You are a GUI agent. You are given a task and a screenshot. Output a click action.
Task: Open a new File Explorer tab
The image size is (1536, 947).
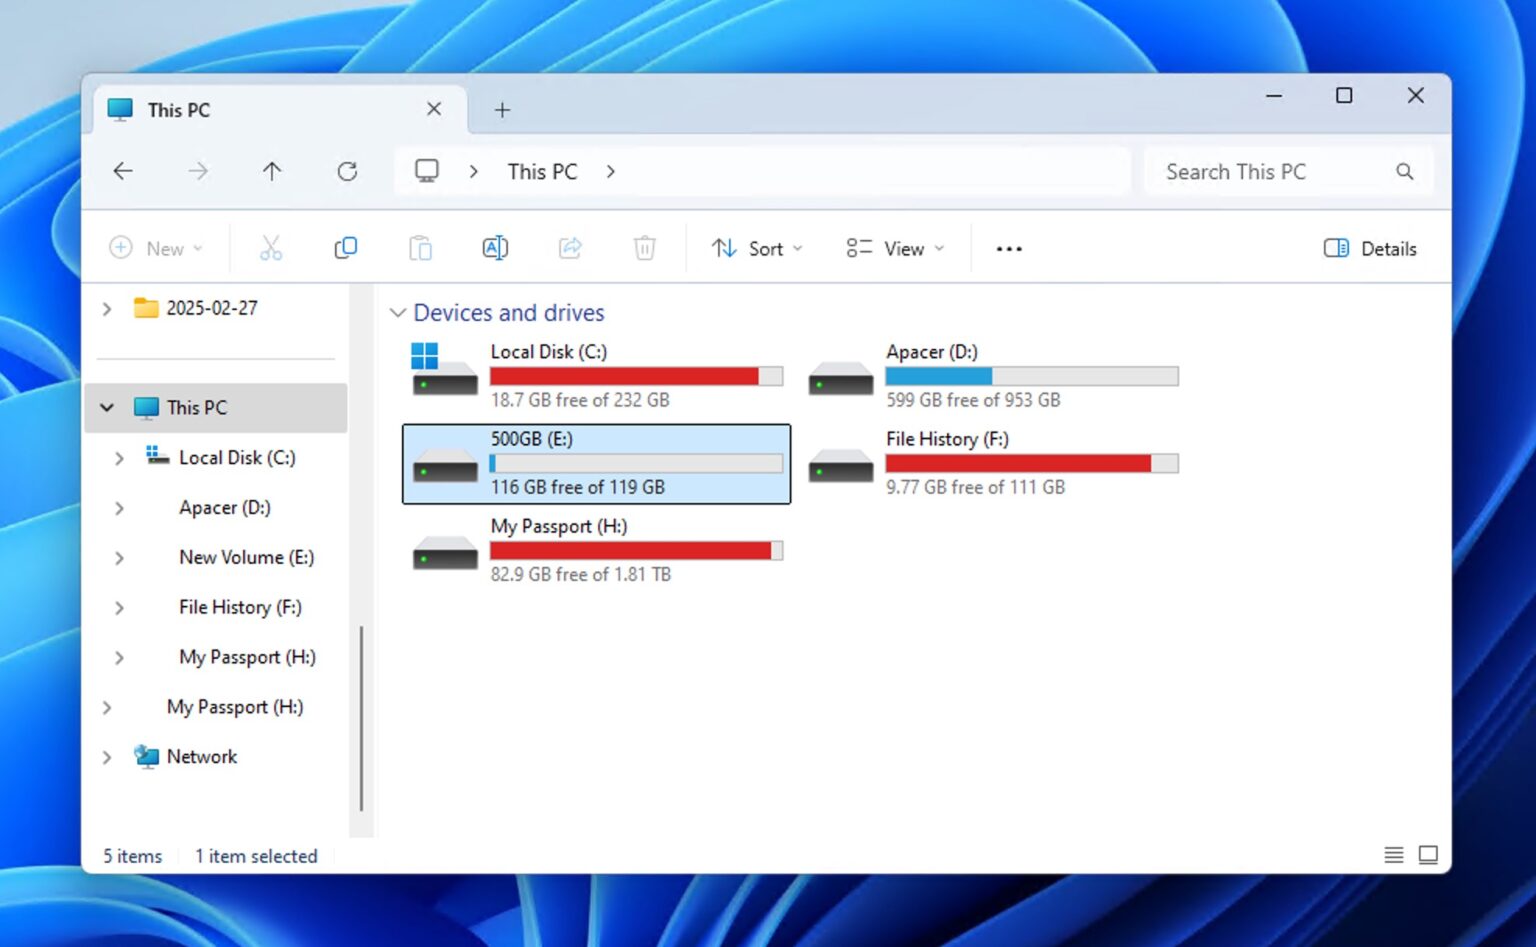[503, 109]
